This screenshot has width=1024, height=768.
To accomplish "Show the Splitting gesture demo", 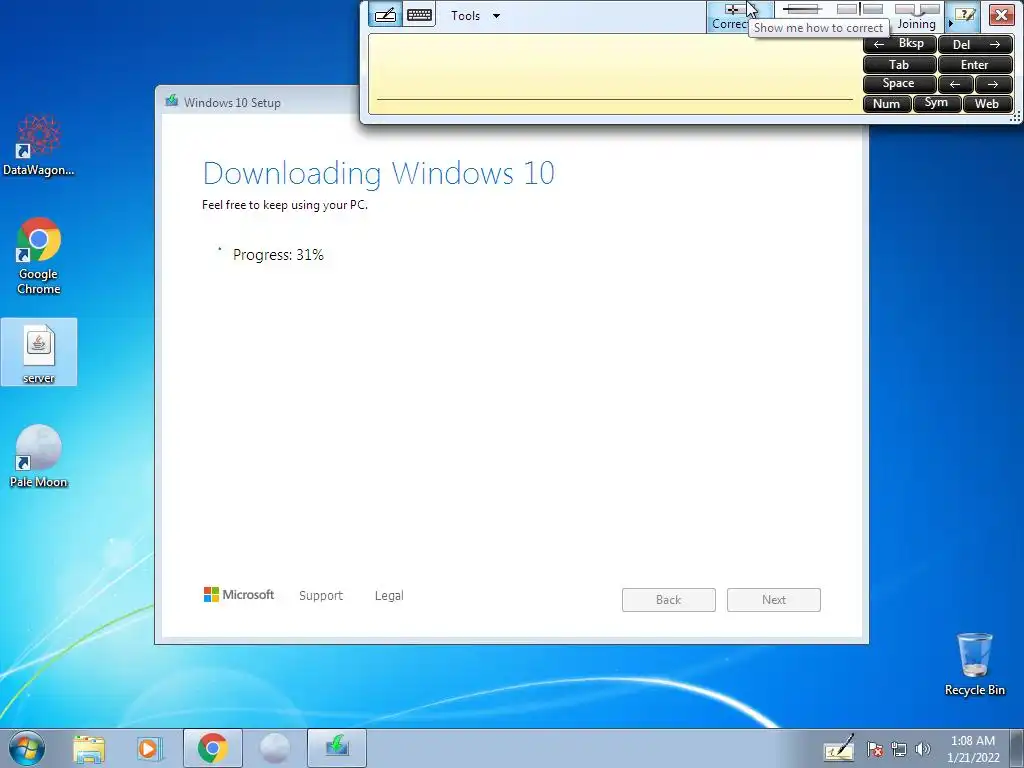I will 859,9.
